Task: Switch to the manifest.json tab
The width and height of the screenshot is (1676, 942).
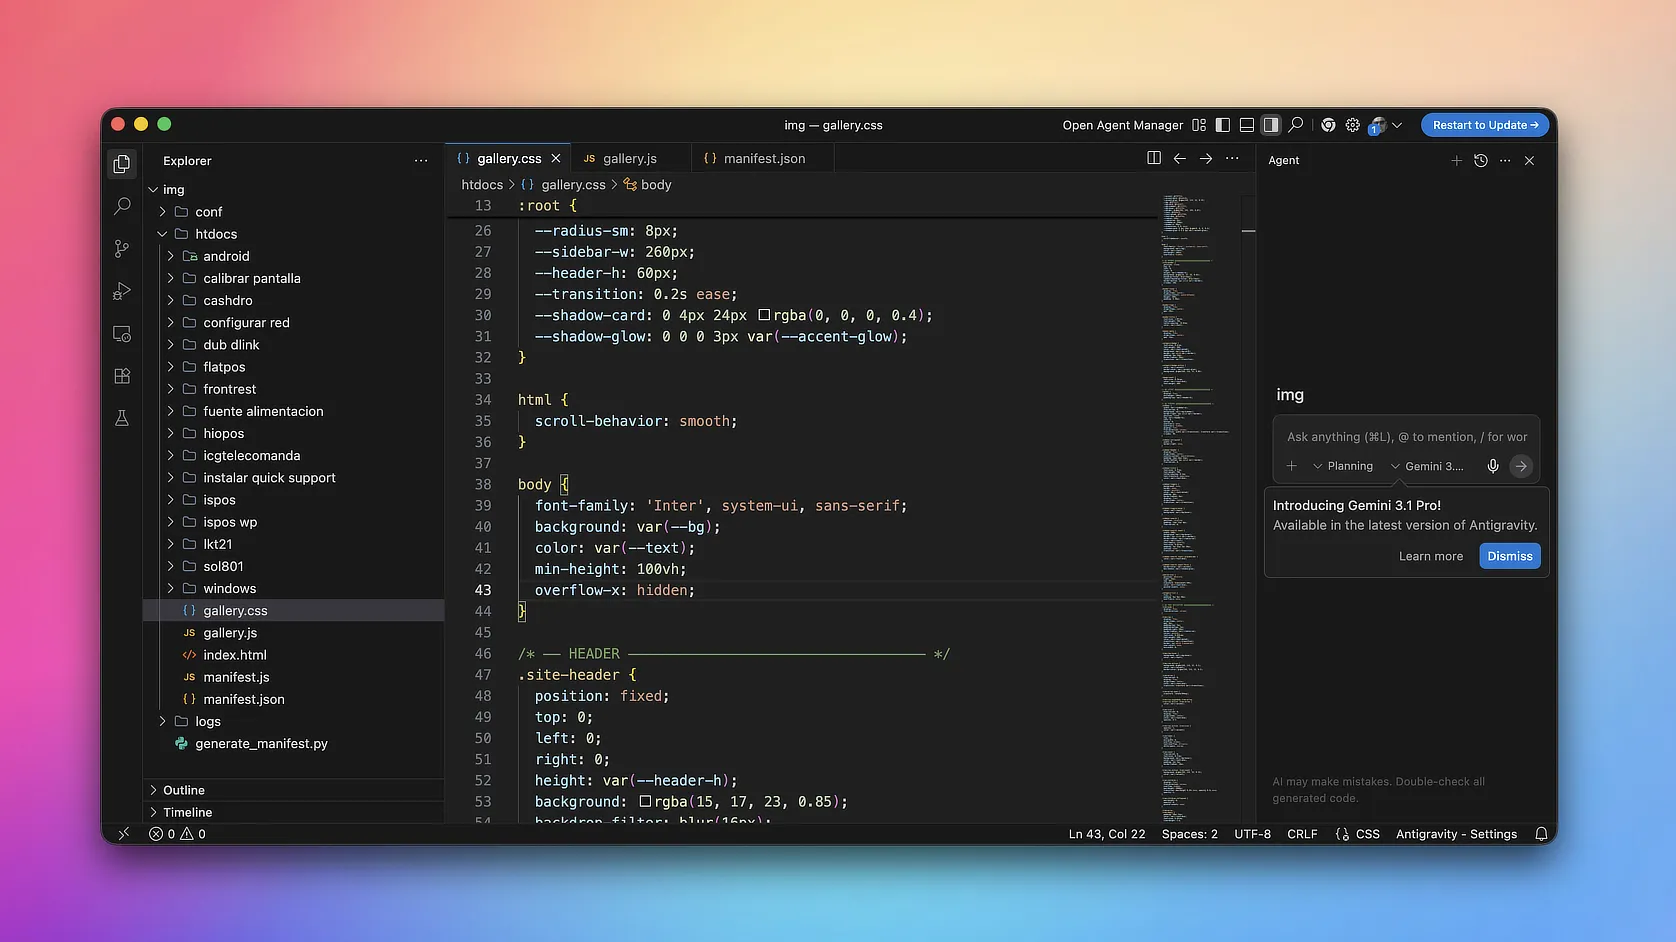Action: click(x=764, y=158)
